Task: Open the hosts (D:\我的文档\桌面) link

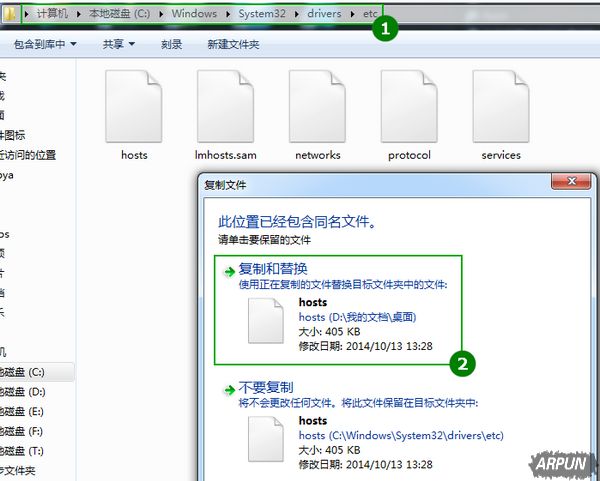Action: pos(357,317)
